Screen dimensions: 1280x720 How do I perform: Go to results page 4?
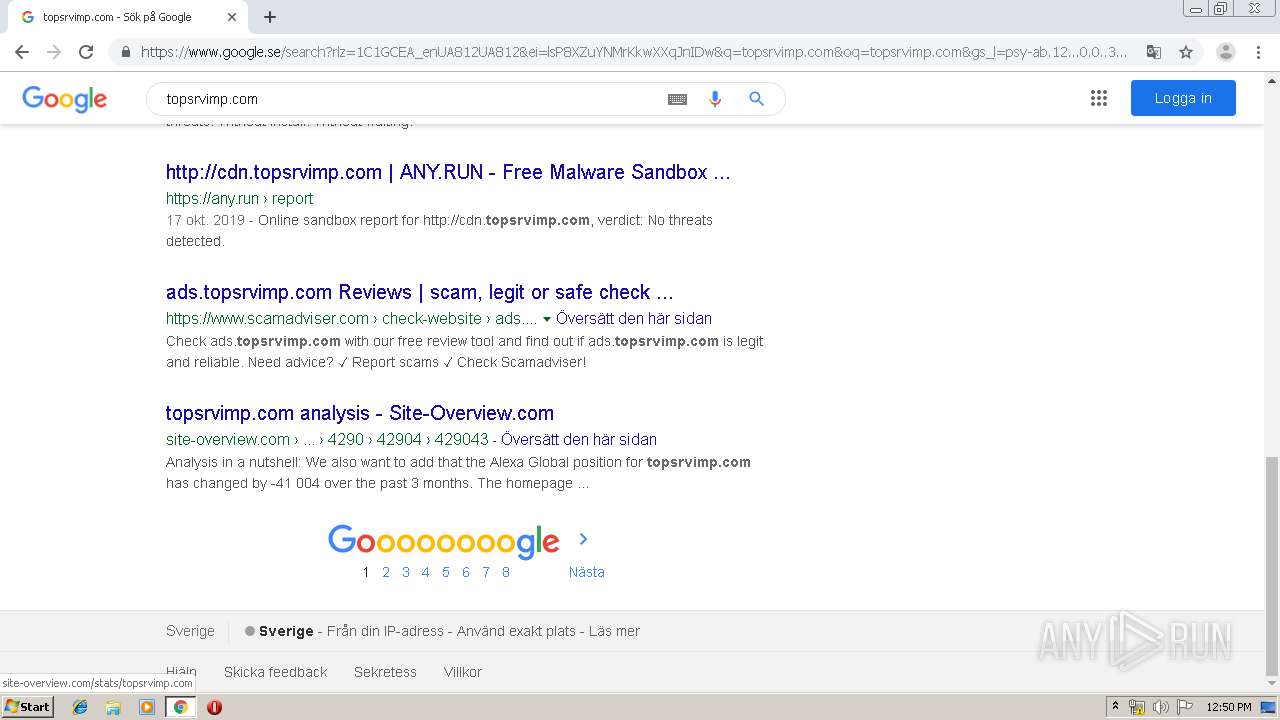[426, 572]
